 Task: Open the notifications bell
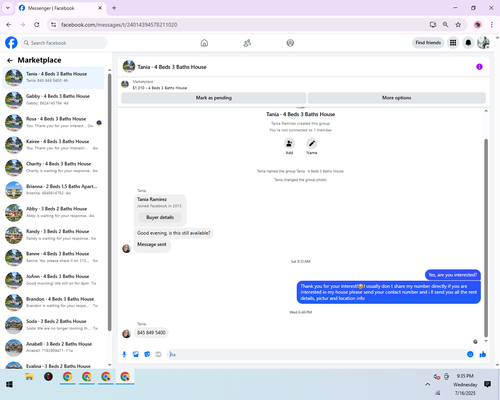point(468,43)
